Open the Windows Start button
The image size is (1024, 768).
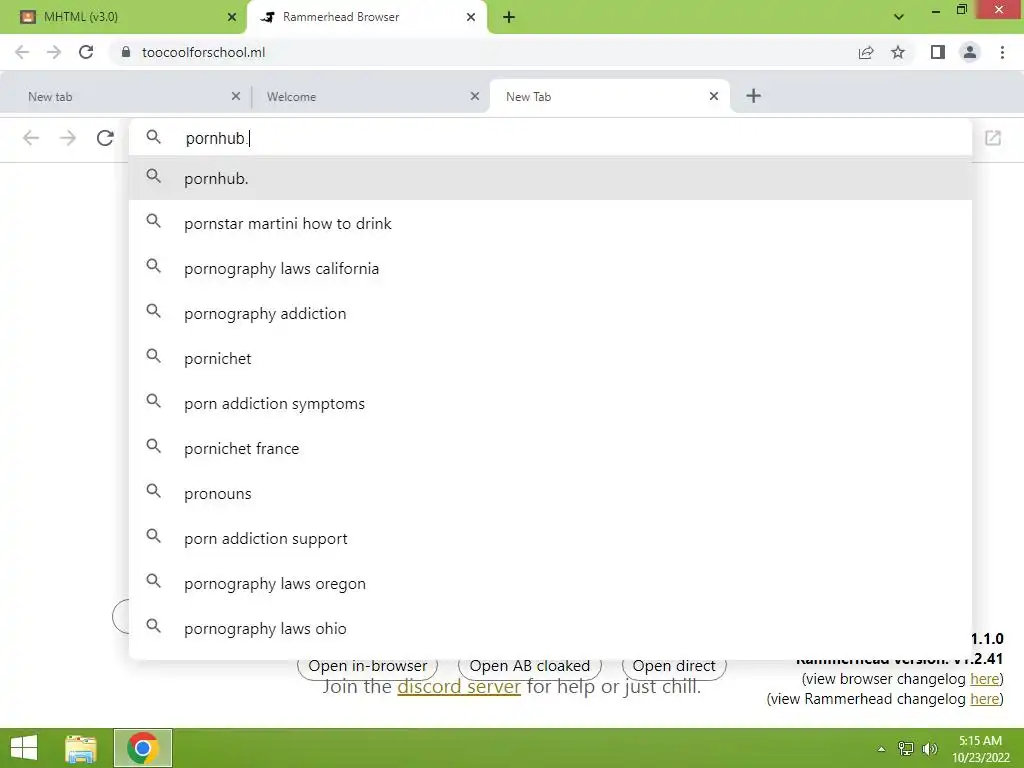[x=24, y=748]
